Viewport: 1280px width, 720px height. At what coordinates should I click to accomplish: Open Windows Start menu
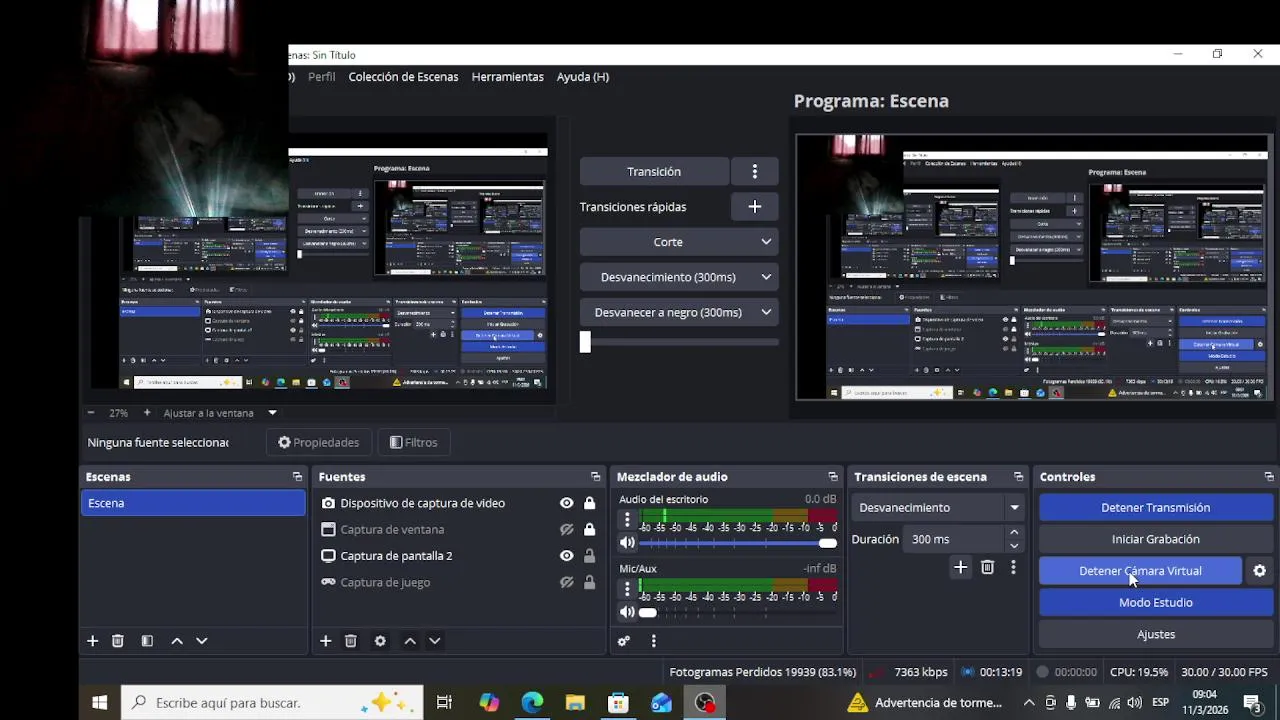coord(100,703)
